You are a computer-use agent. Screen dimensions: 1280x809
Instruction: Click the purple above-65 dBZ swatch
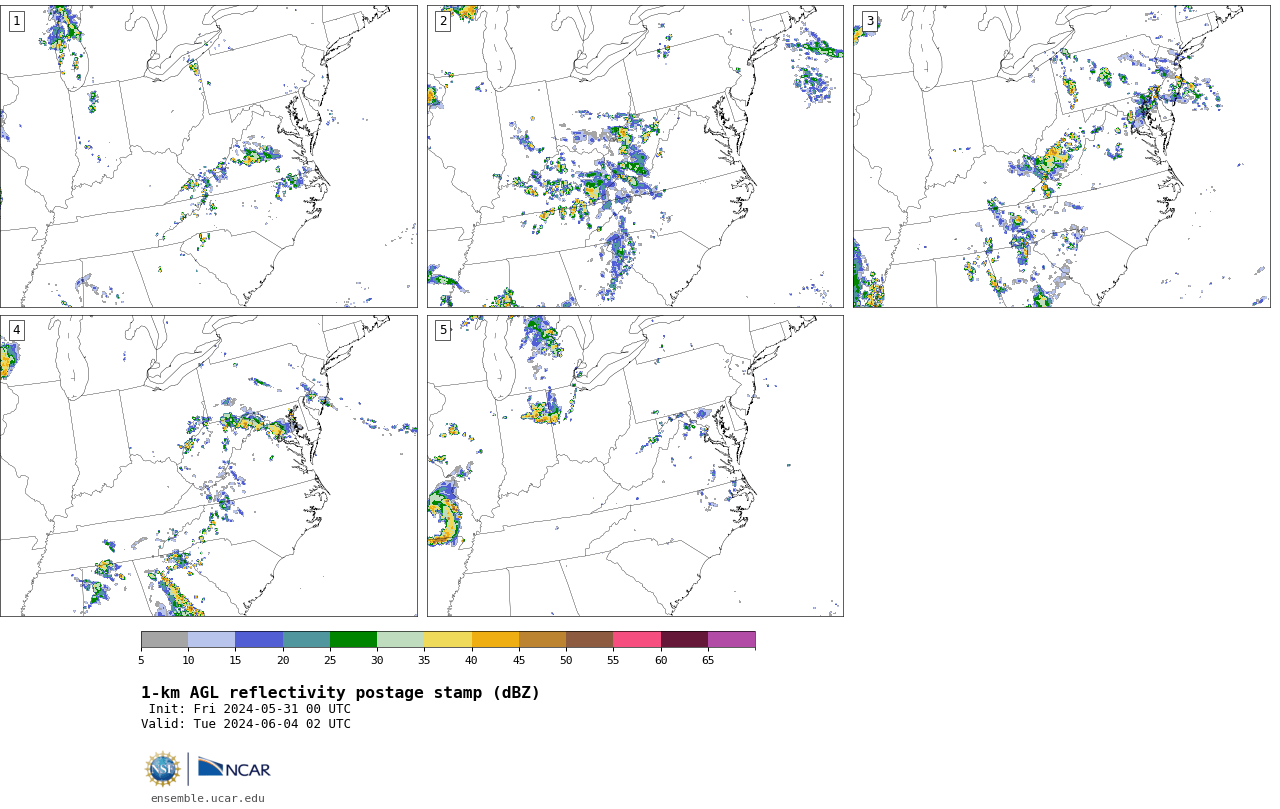(731, 640)
